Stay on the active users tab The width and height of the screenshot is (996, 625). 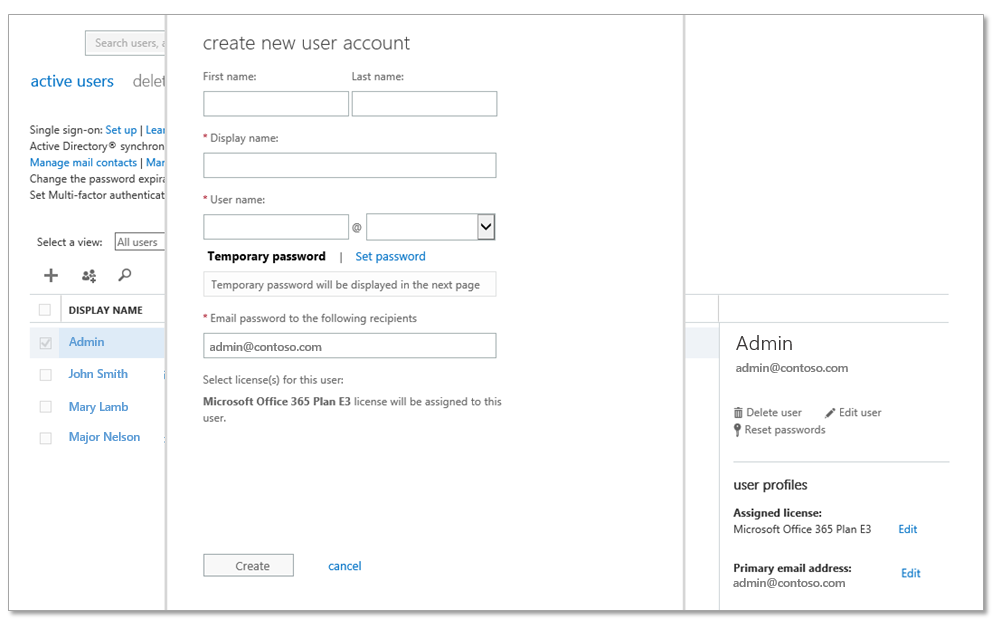pyautogui.click(x=72, y=81)
